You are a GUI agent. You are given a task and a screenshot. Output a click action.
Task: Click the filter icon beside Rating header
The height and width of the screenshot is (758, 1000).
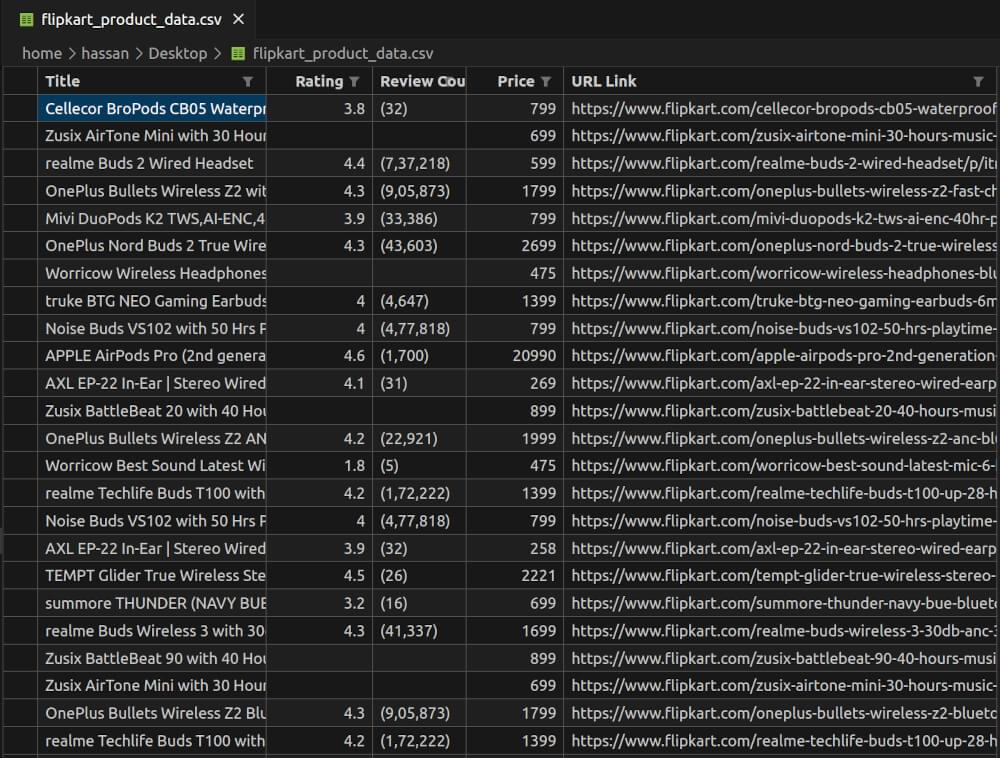pos(357,81)
